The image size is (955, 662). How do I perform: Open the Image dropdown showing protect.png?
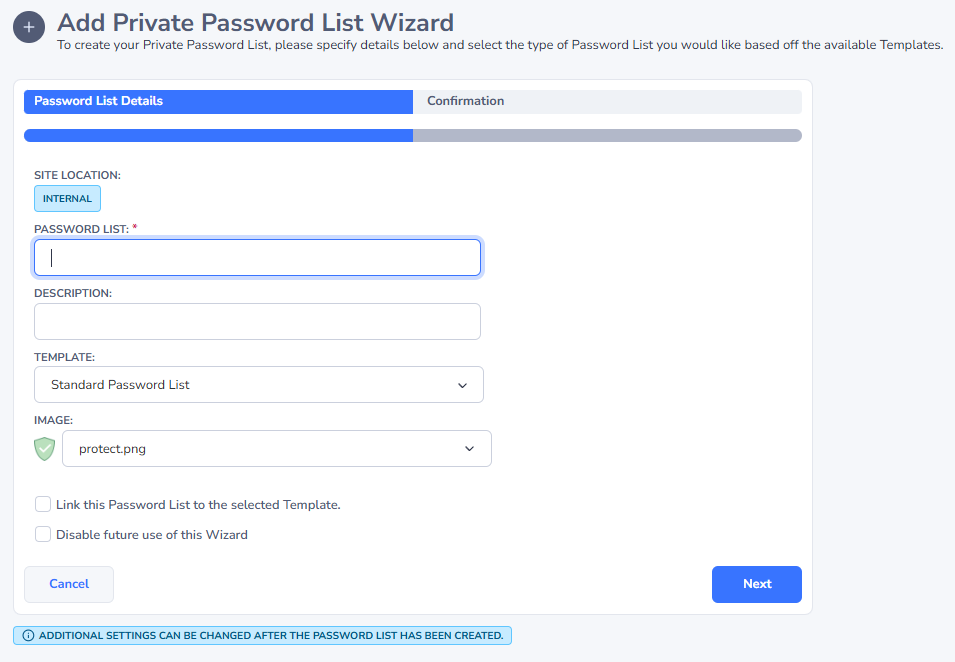[x=276, y=448]
